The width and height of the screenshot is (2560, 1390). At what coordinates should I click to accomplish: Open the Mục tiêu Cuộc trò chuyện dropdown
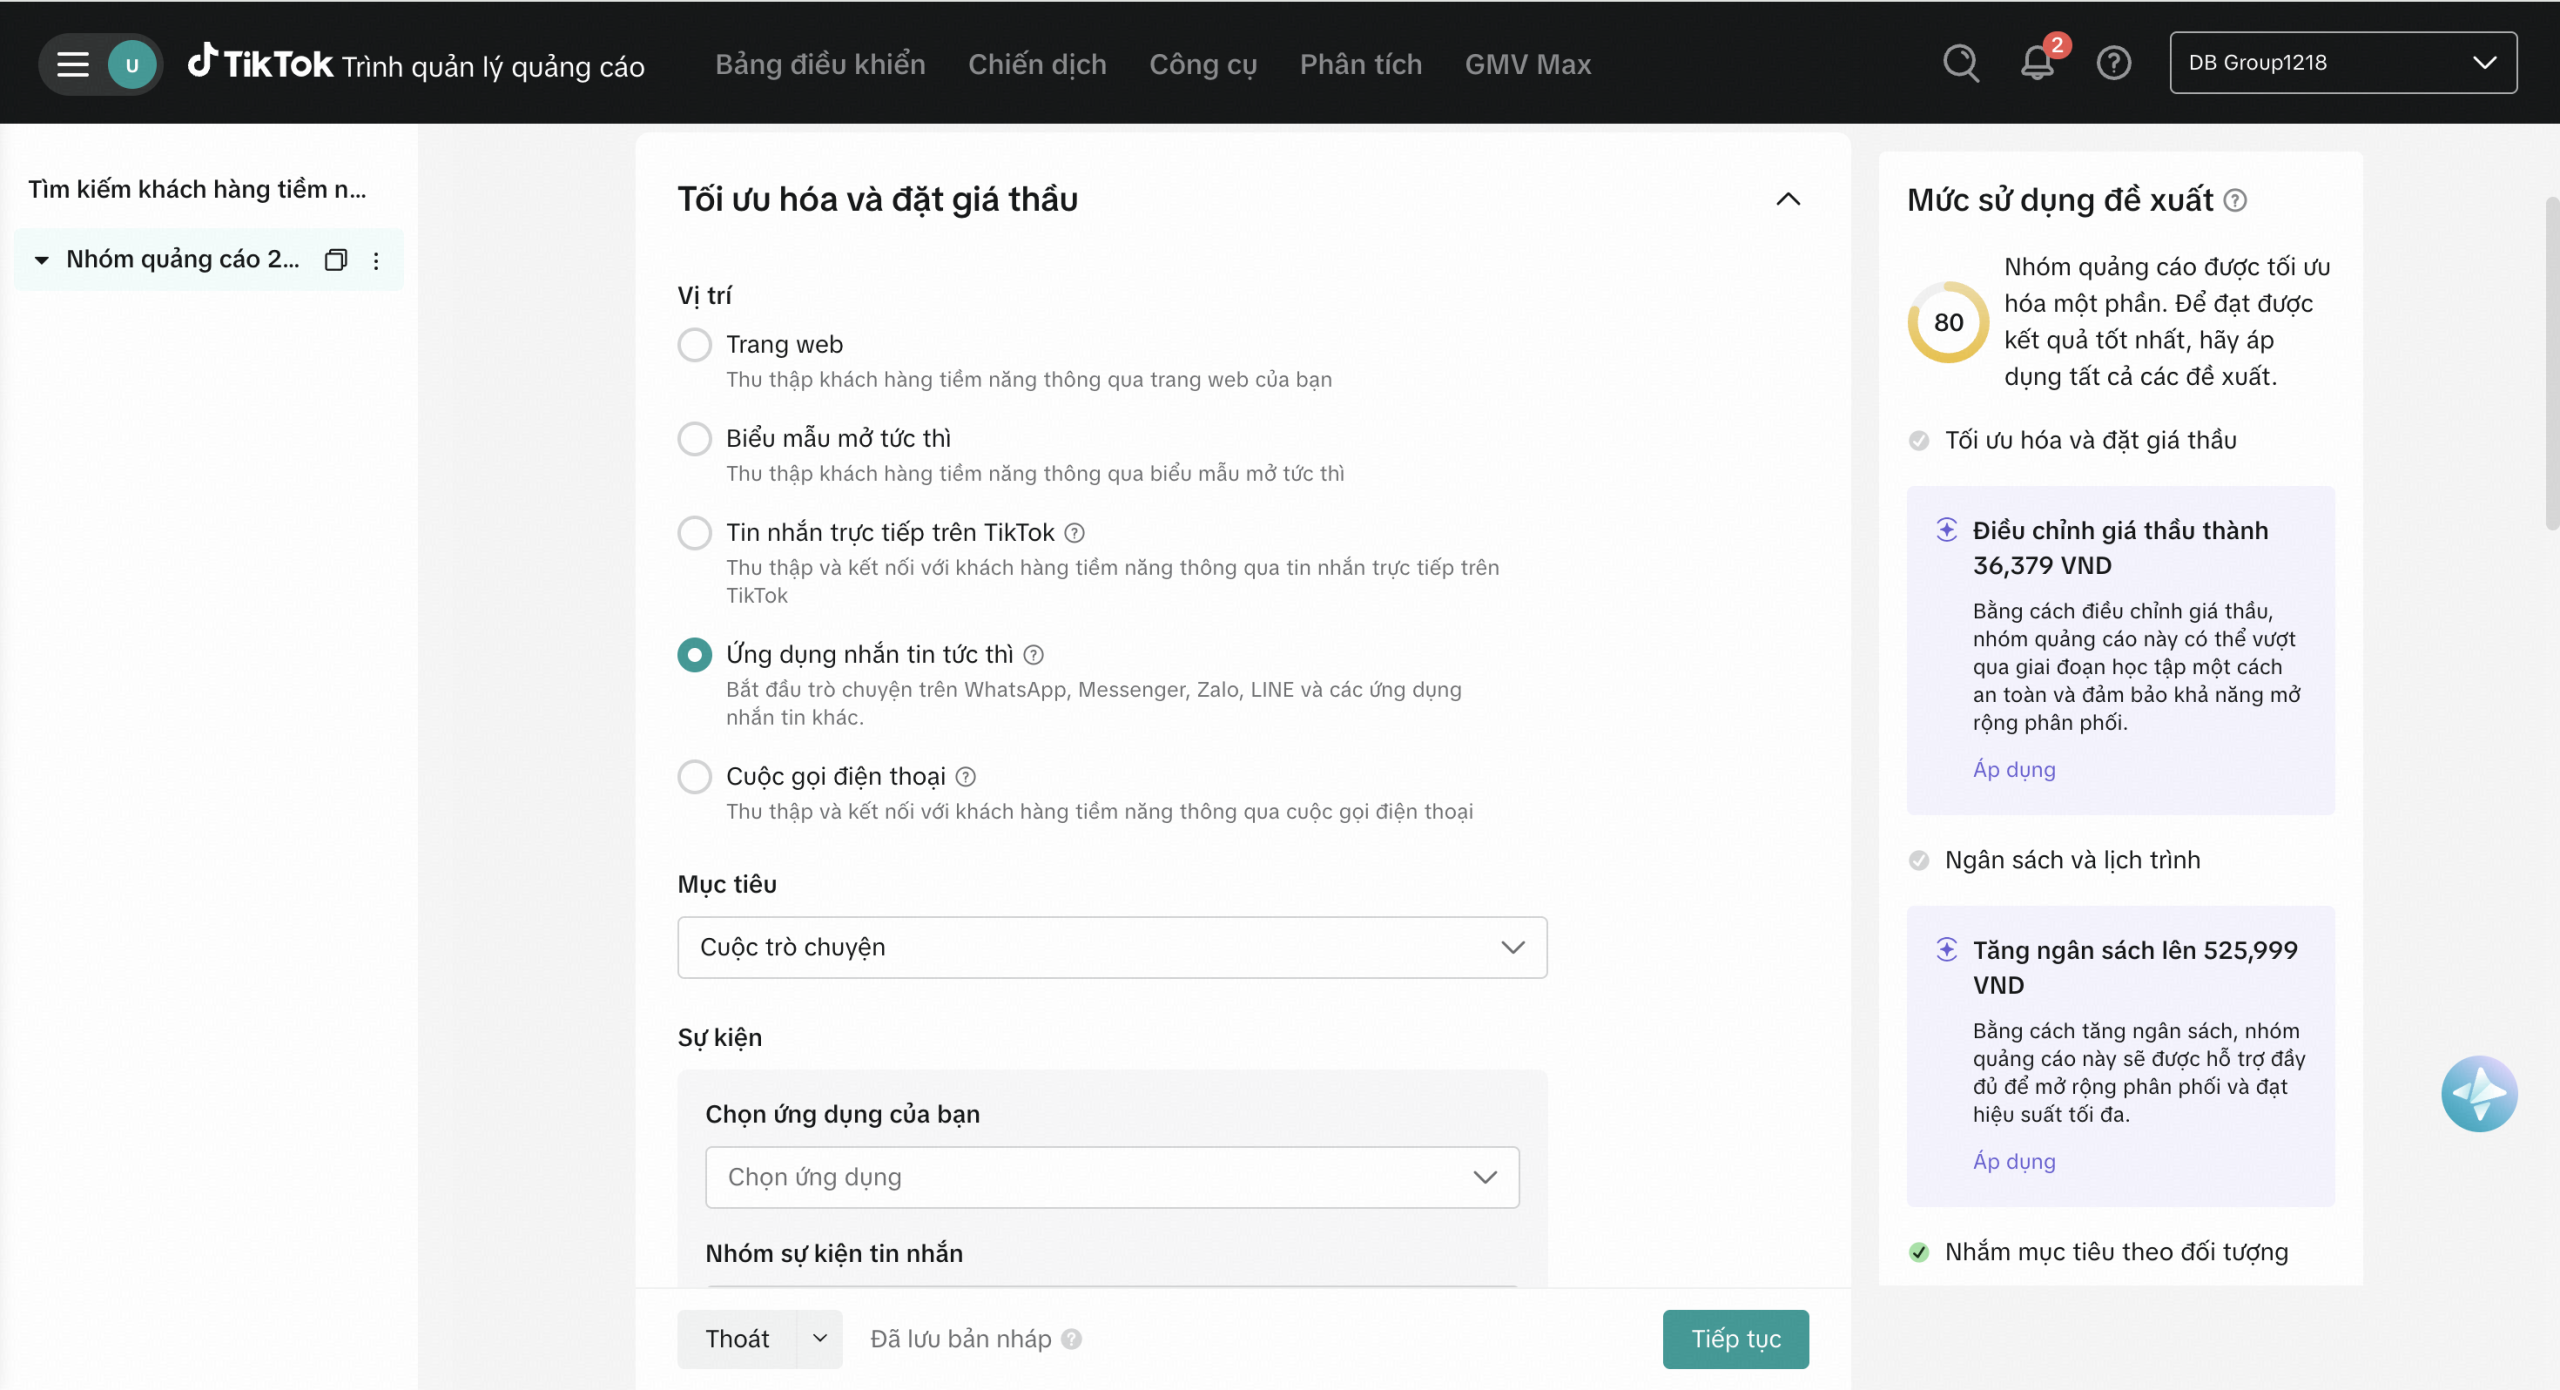(1111, 947)
